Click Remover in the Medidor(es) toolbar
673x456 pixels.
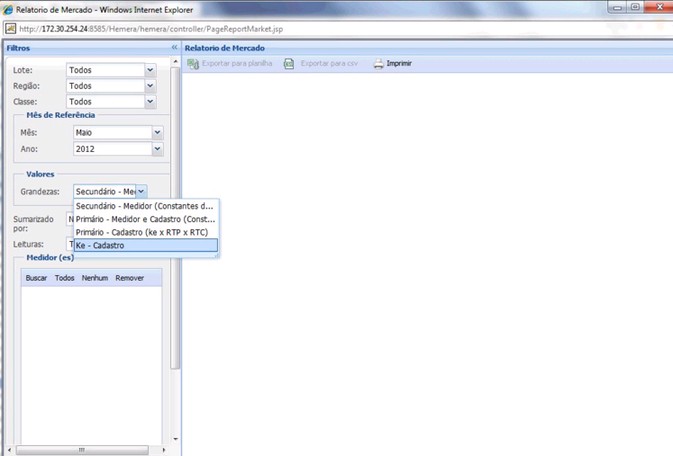tap(130, 277)
